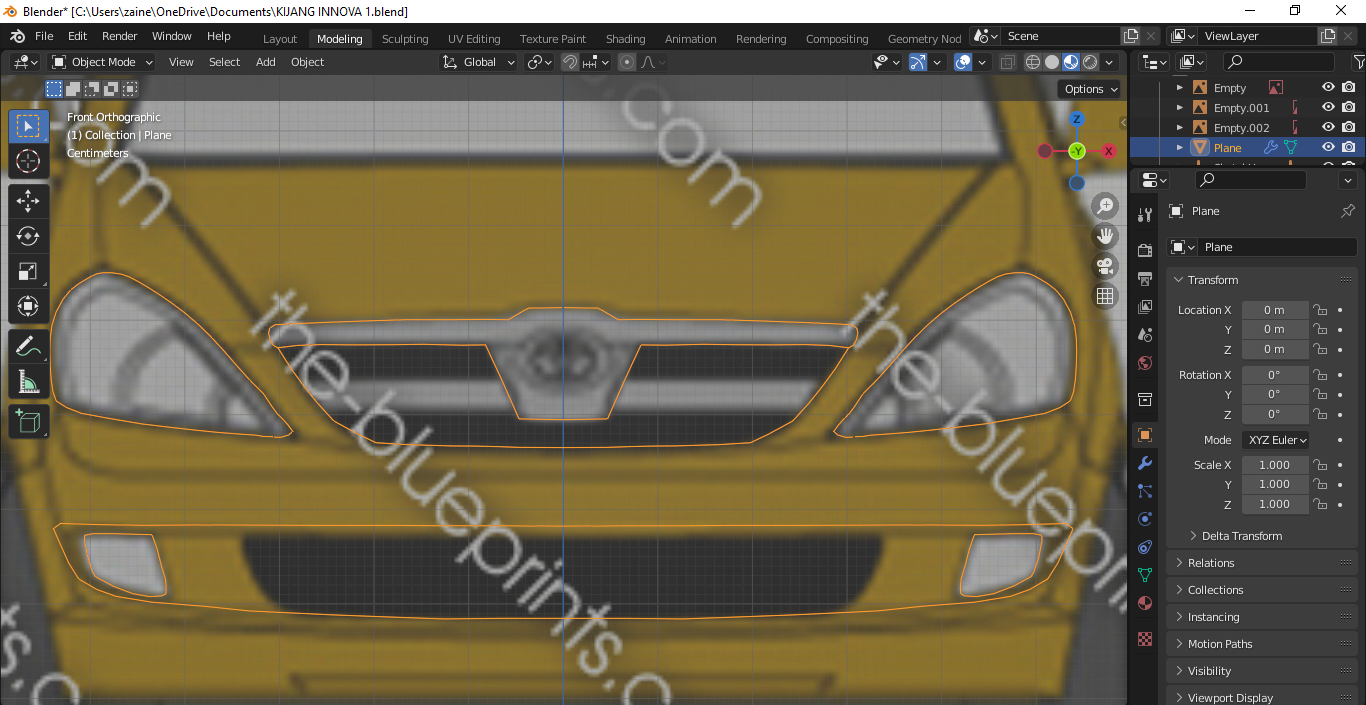Activate the Annotate pencil tool

click(x=28, y=347)
